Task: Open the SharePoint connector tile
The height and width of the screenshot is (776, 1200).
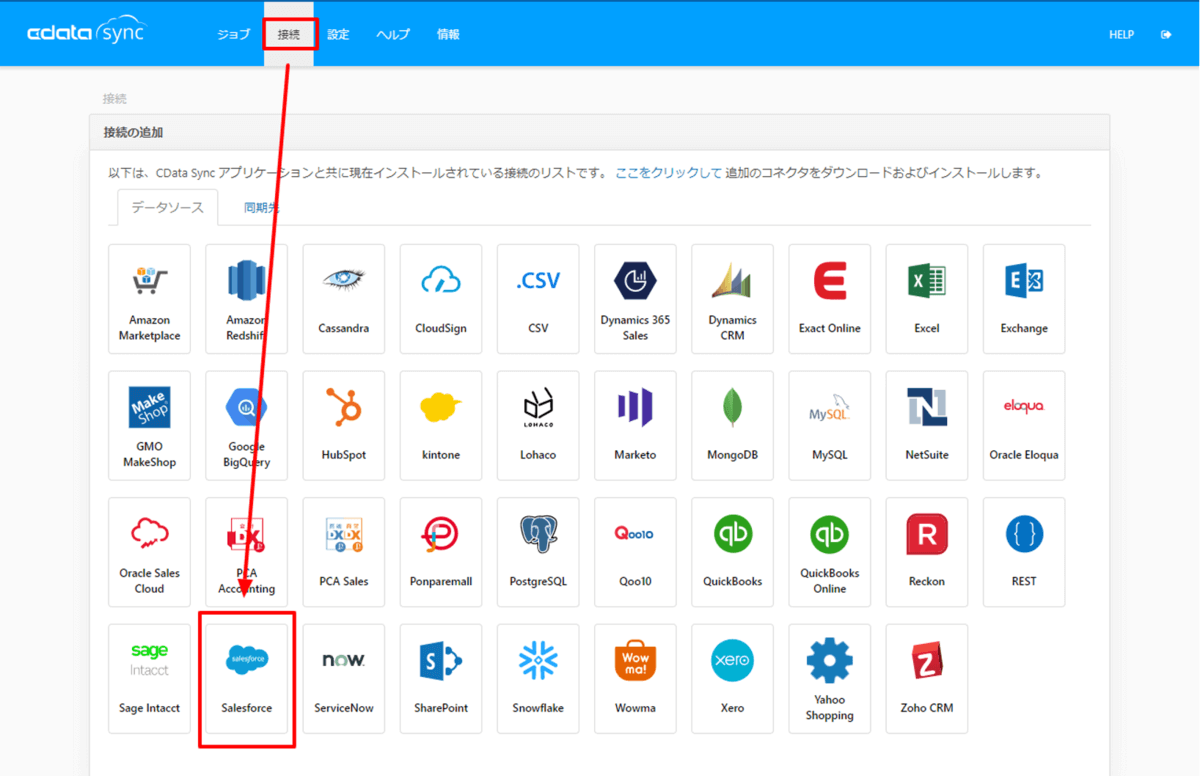Action: pyautogui.click(x=441, y=679)
